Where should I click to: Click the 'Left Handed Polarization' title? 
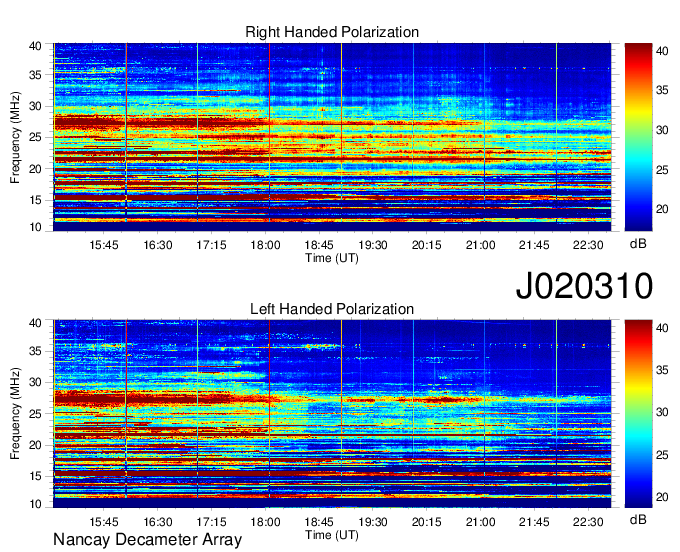(x=332, y=309)
